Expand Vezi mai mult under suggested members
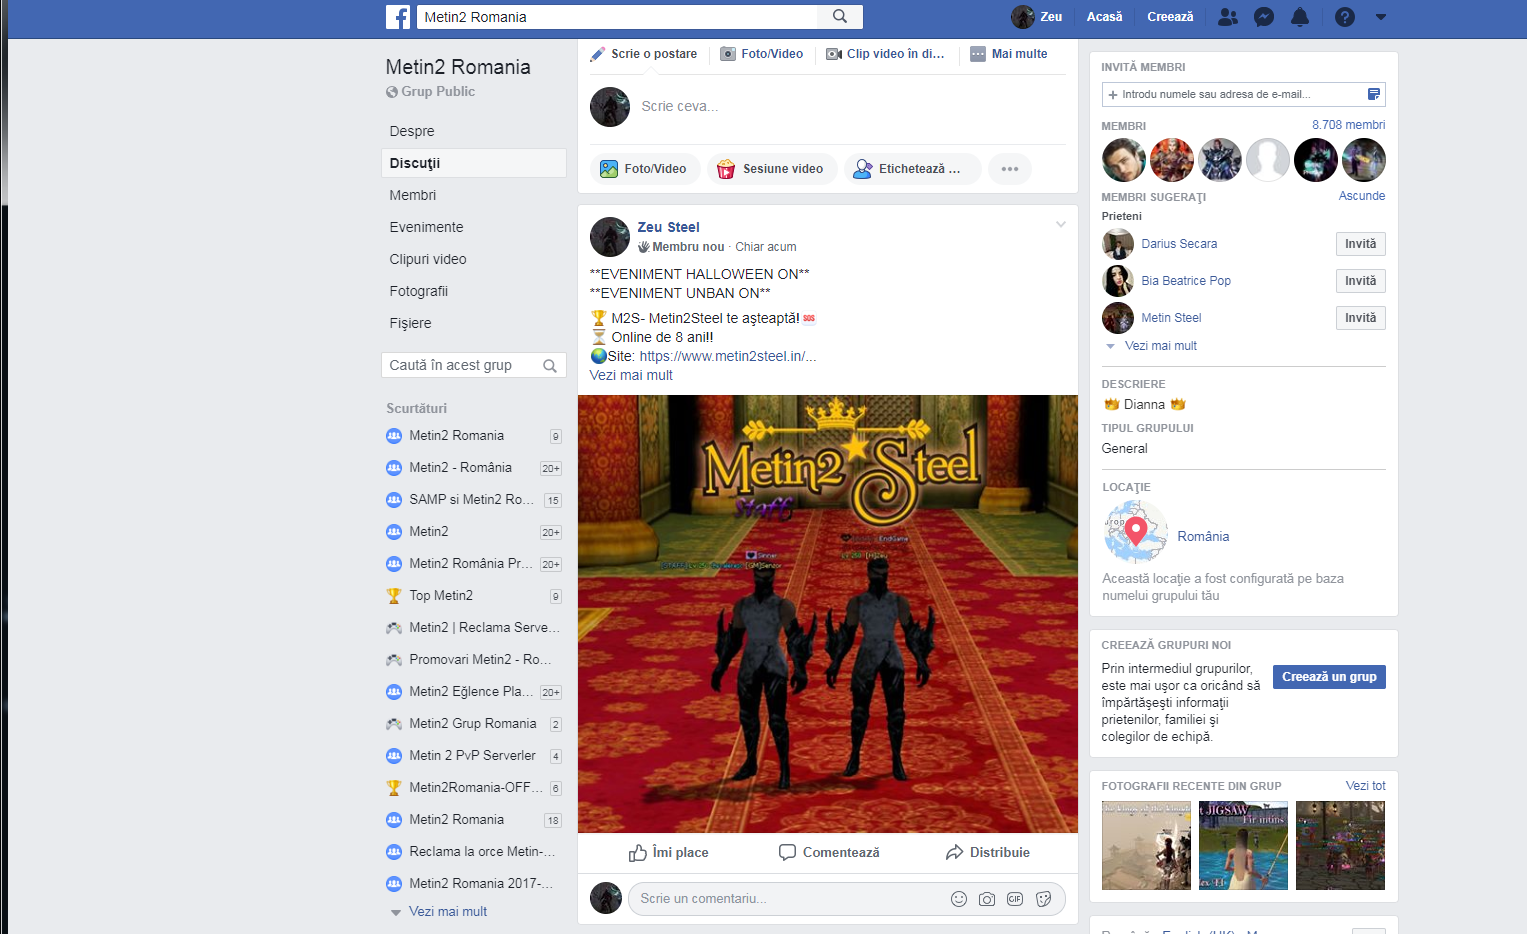This screenshot has height=934, width=1527. click(x=1161, y=346)
